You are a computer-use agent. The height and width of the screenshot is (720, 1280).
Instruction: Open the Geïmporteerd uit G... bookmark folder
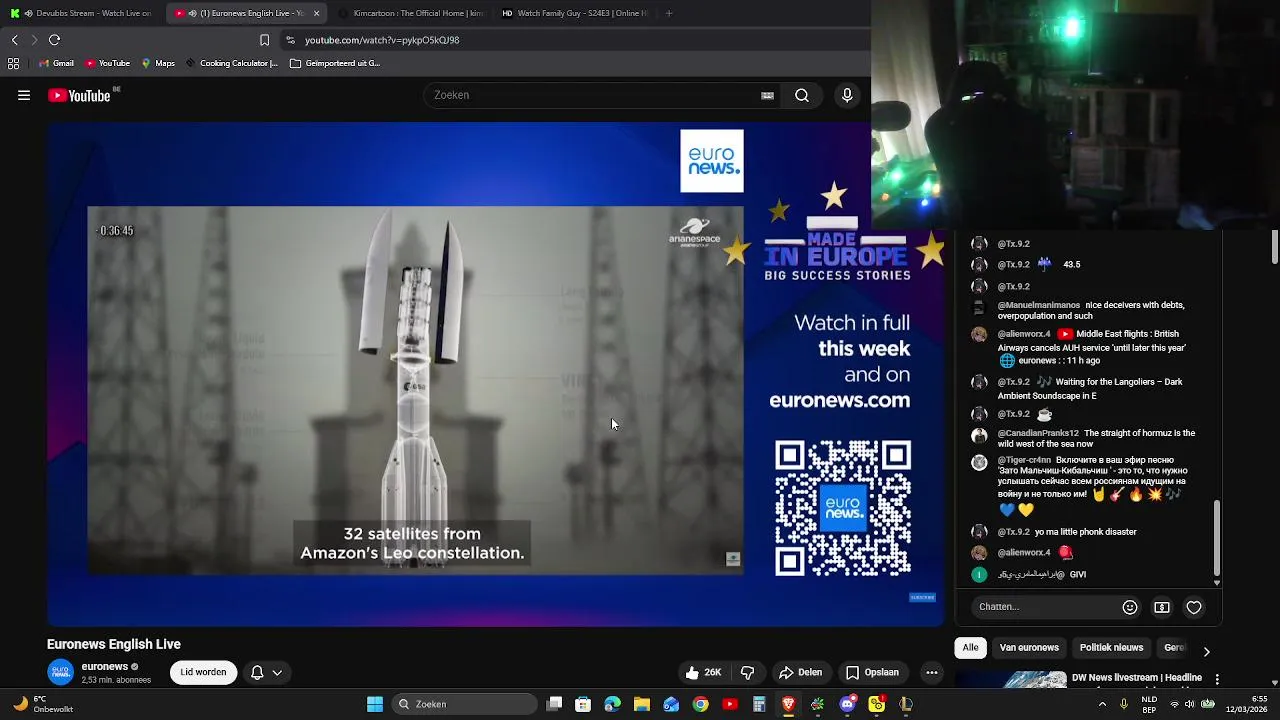pos(335,63)
